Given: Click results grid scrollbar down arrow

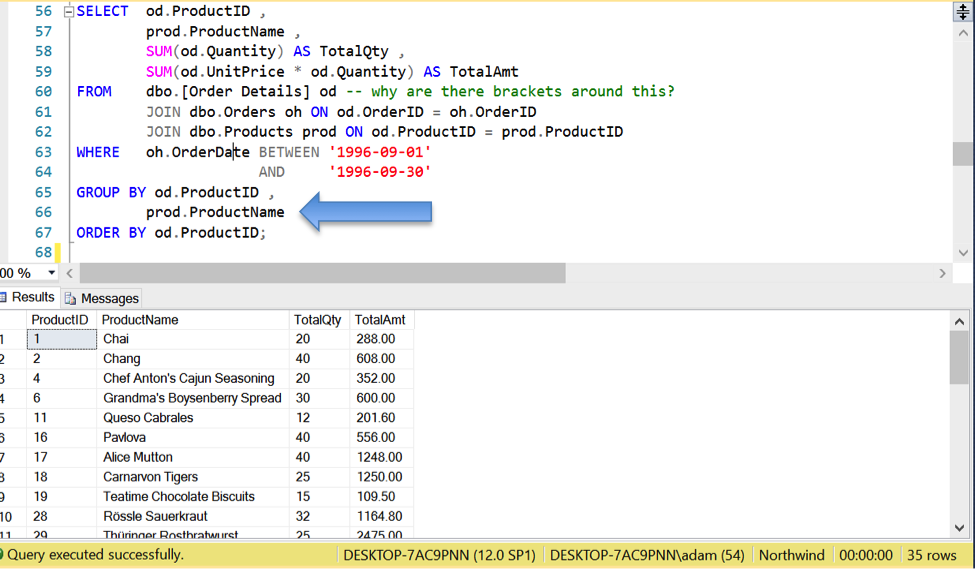Looking at the screenshot, I should point(959,528).
